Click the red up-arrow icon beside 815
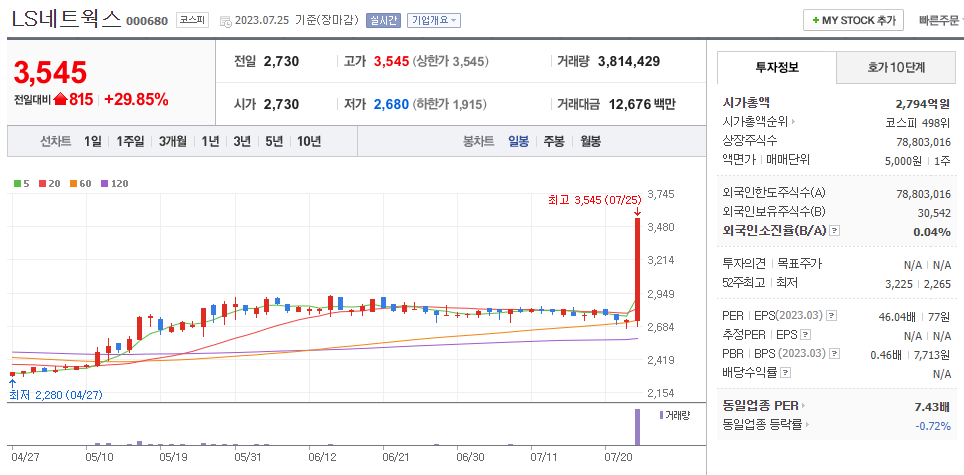964x475 pixels. click(x=60, y=99)
